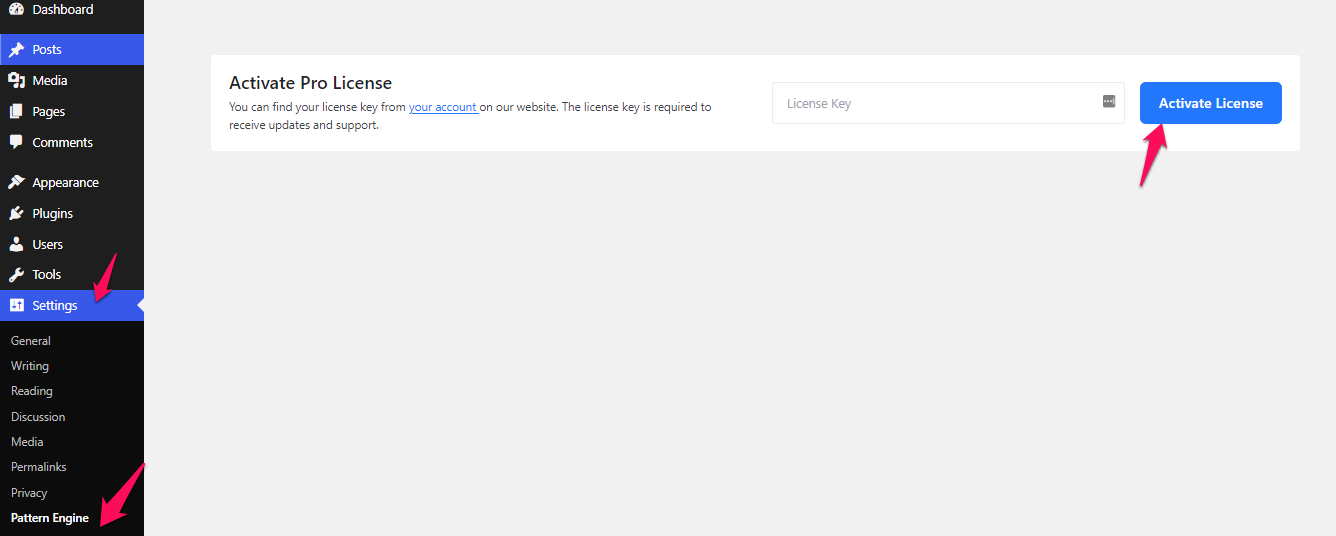Click the Dashboard gauge icon
This screenshot has width=1336, height=536.
(16, 9)
